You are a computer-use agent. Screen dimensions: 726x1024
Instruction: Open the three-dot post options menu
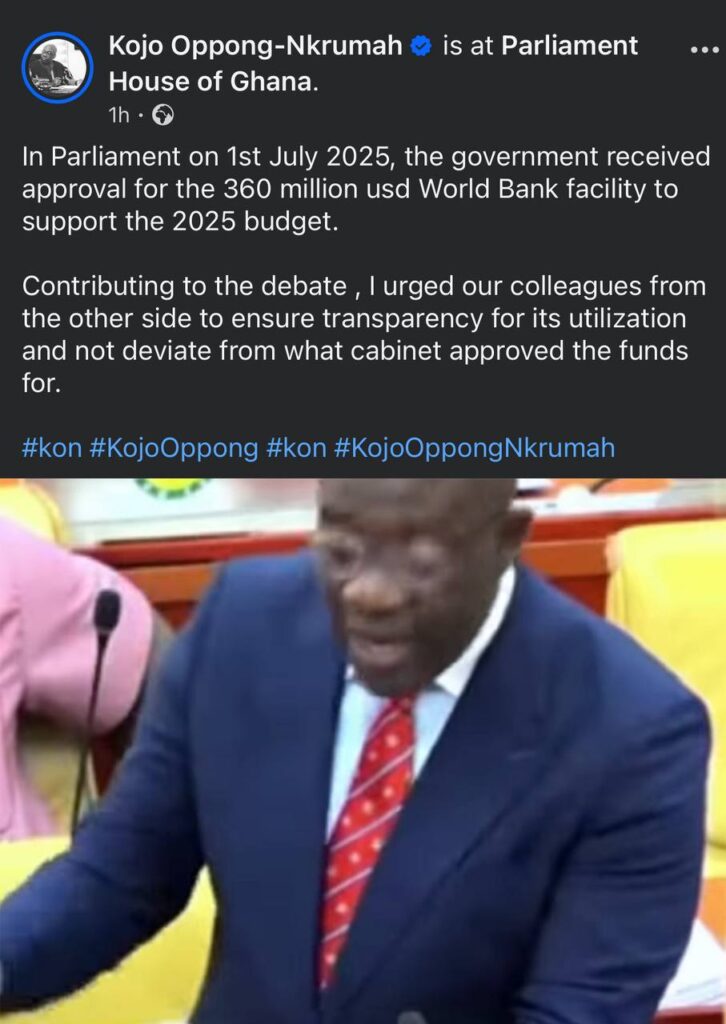[705, 50]
